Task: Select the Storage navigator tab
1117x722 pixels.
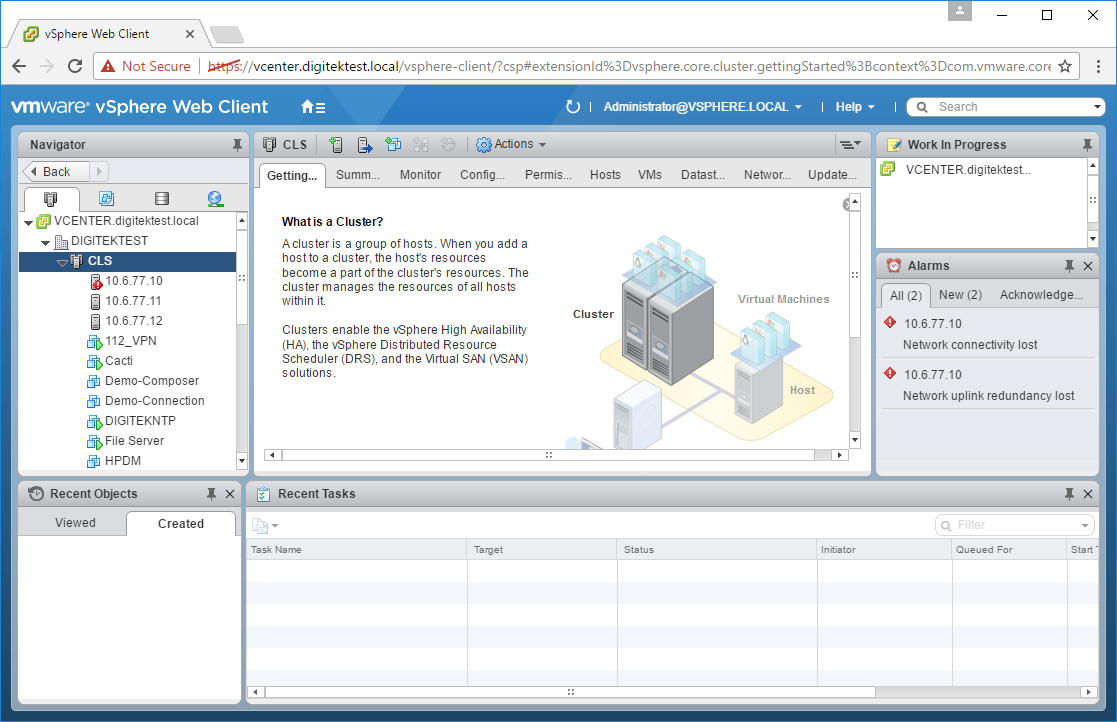Action: click(162, 199)
